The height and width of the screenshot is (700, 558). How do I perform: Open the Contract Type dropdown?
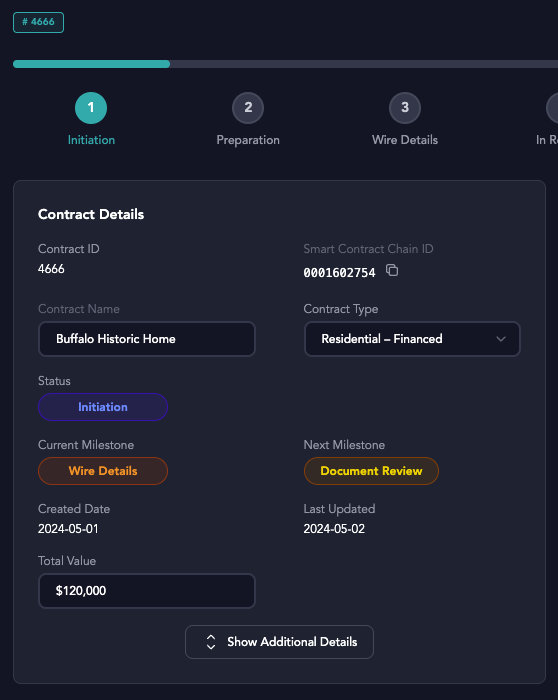(412, 339)
